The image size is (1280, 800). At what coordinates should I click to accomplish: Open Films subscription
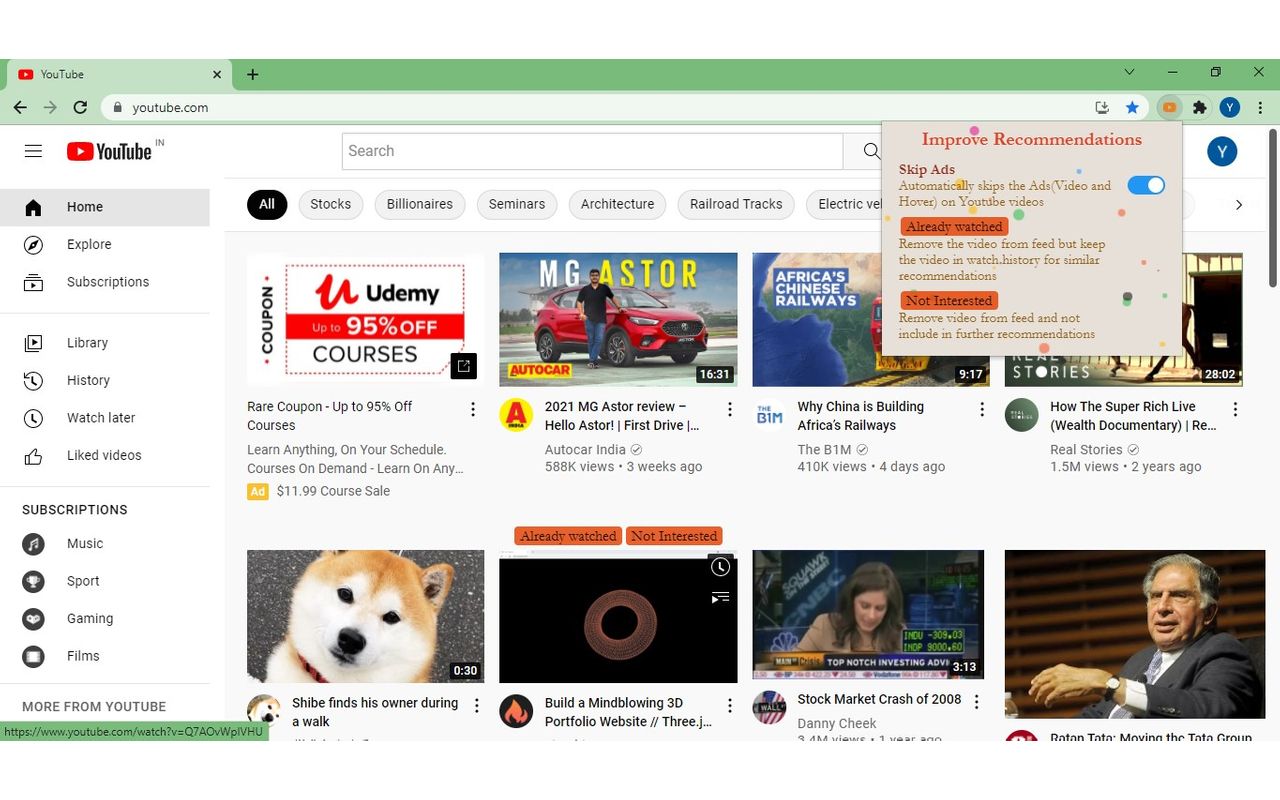105,656
